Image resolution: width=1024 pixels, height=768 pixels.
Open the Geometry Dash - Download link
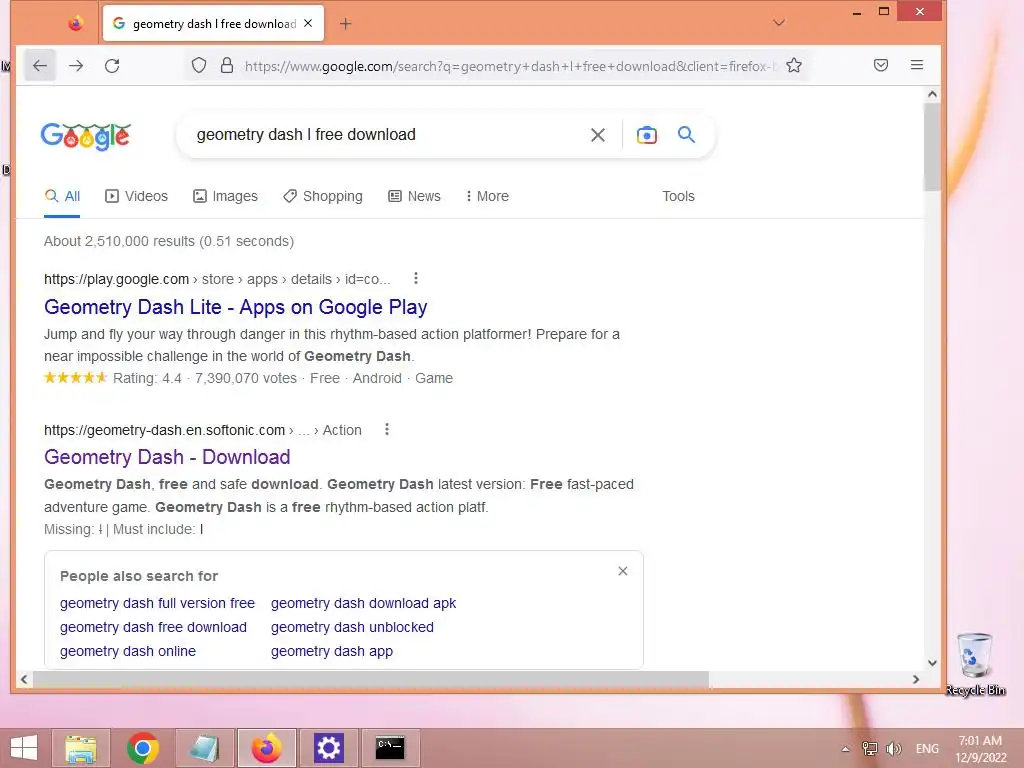point(167,457)
